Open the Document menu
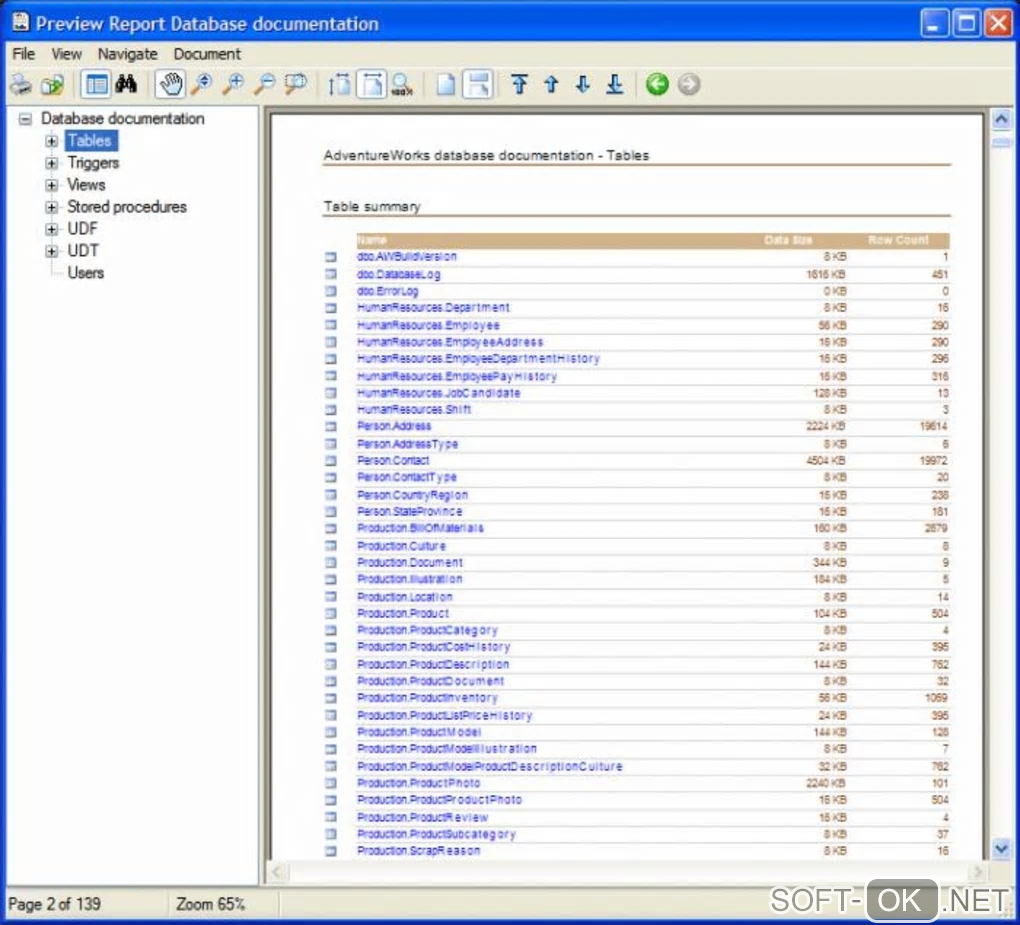This screenshot has height=925, width=1020. 207,54
